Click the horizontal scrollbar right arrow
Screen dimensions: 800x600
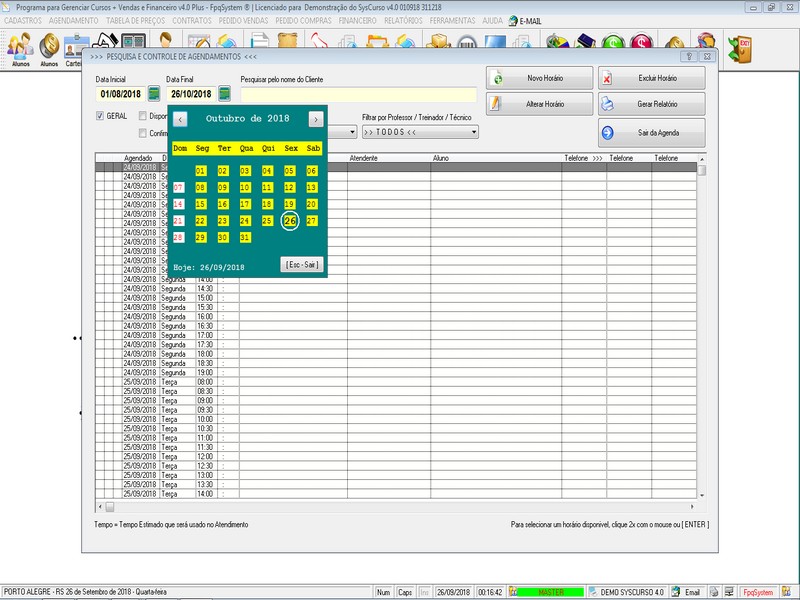(692, 507)
